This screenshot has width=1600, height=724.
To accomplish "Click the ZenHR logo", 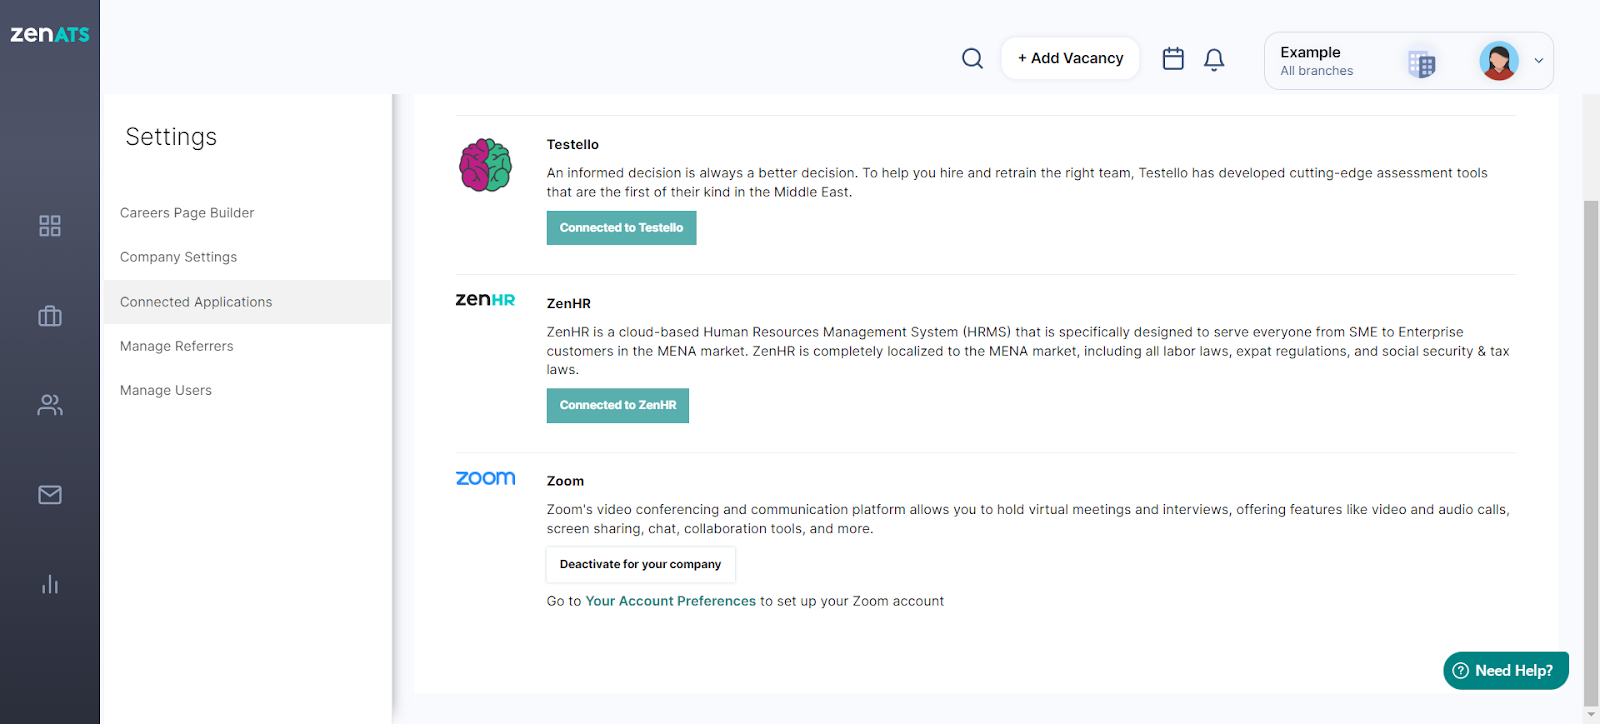I will coord(485,300).
